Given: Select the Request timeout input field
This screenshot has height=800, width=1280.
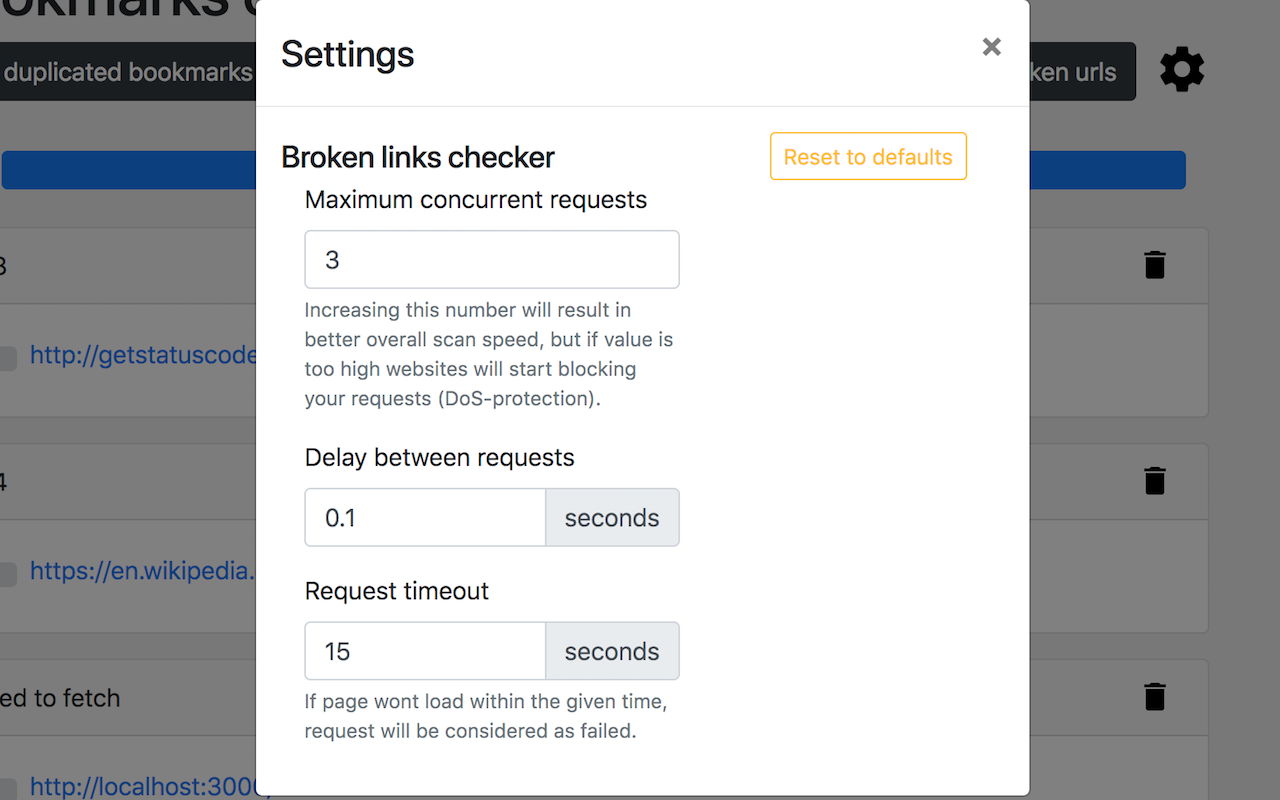Looking at the screenshot, I should [x=425, y=652].
